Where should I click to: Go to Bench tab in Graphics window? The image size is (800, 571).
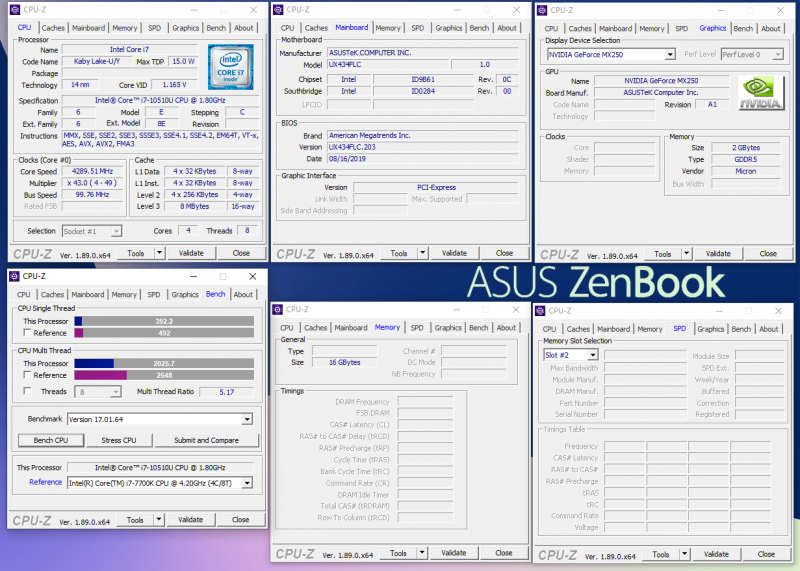coord(743,29)
